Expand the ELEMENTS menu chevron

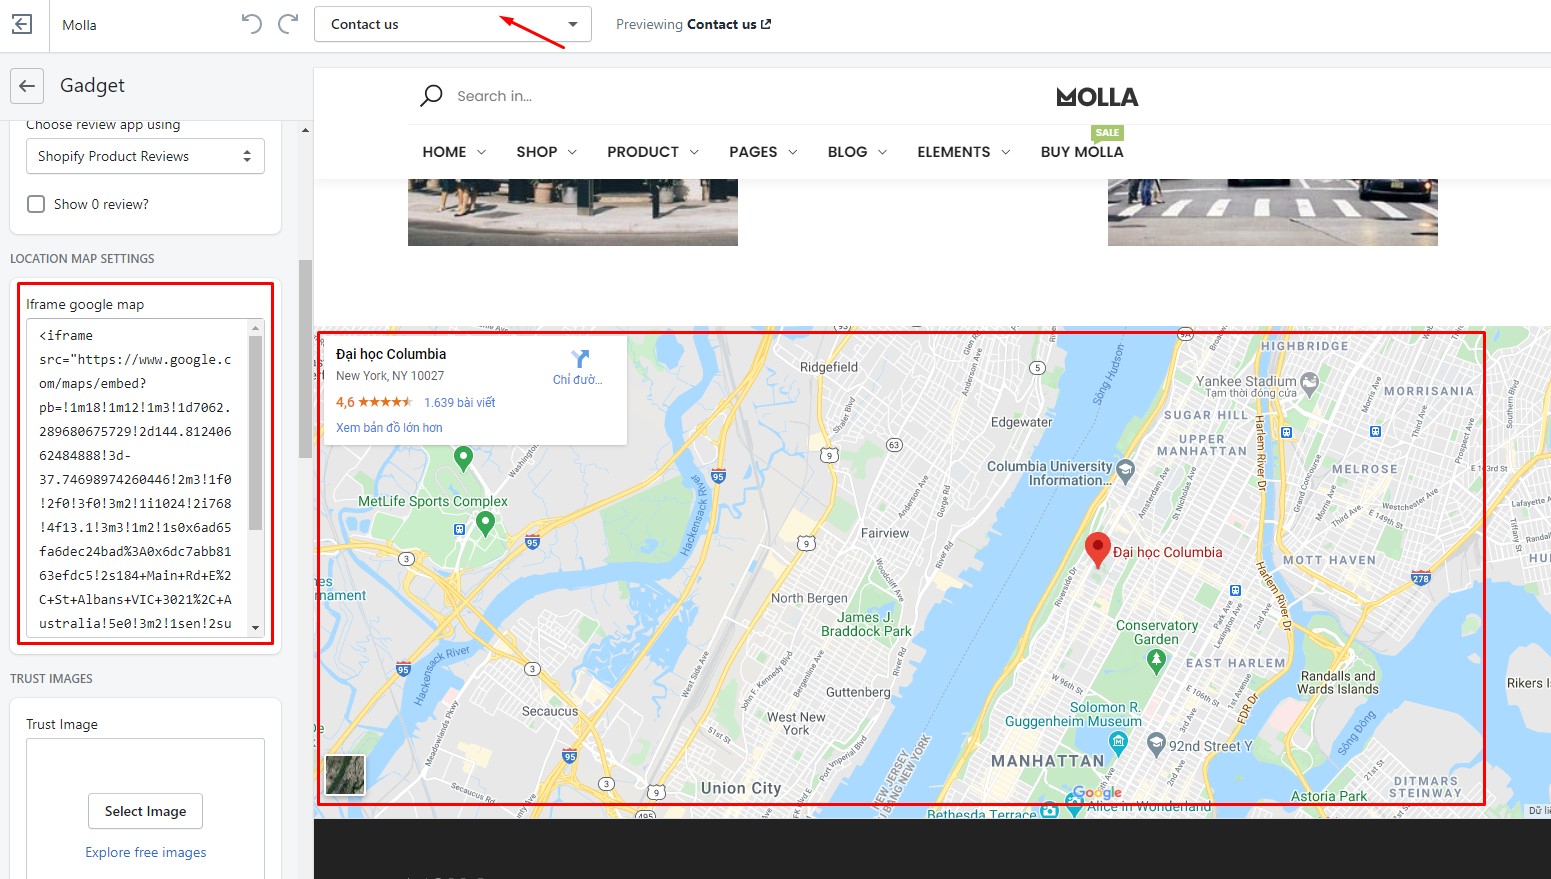[1006, 152]
